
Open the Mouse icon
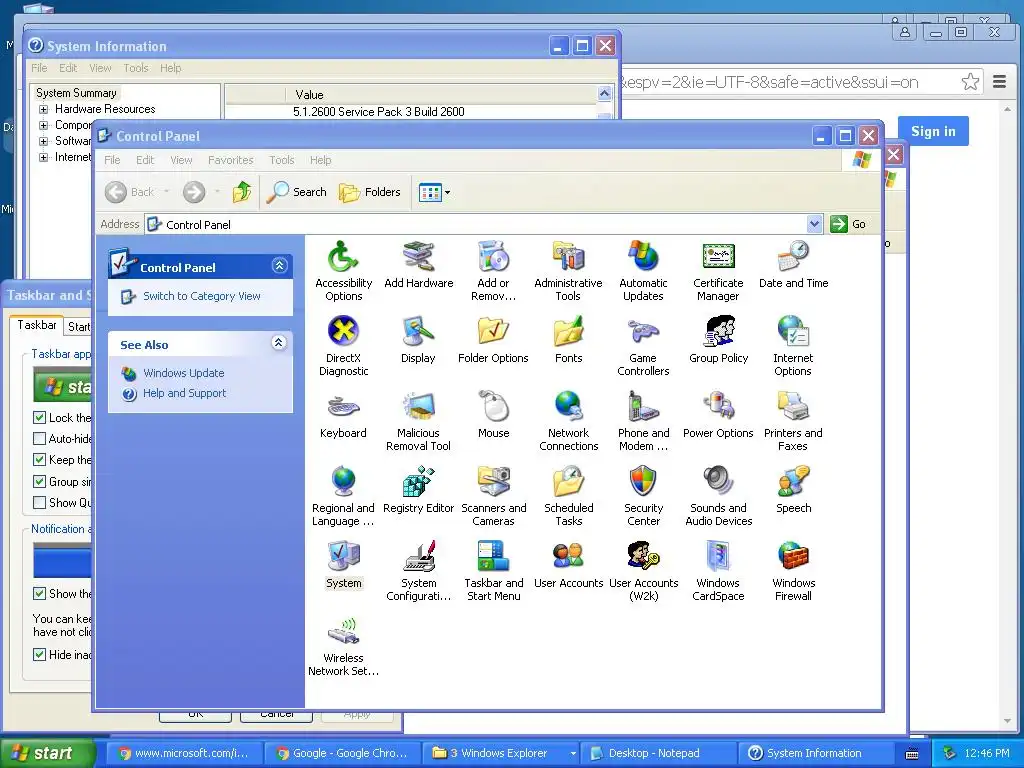point(494,414)
